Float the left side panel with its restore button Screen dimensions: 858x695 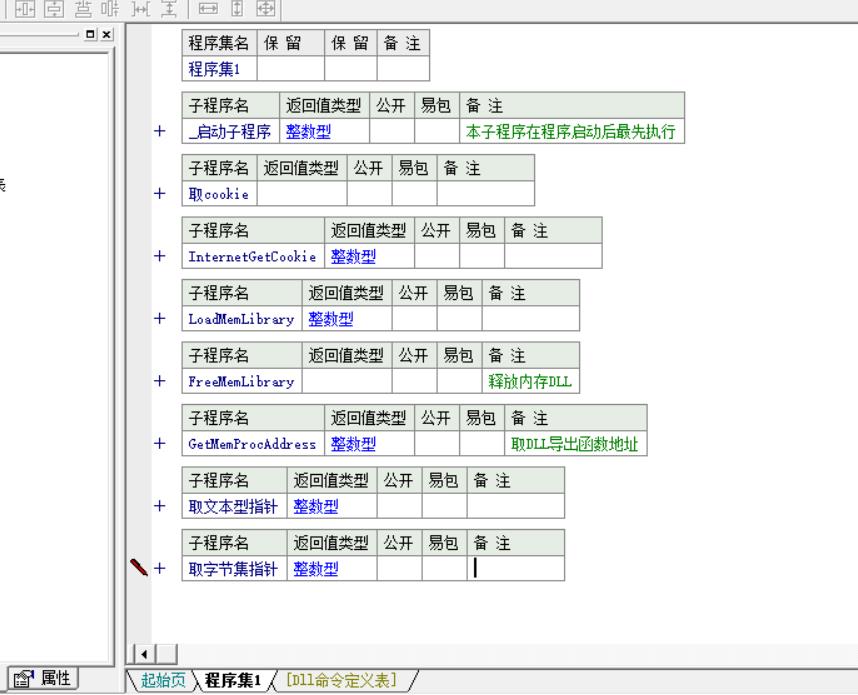coord(90,34)
